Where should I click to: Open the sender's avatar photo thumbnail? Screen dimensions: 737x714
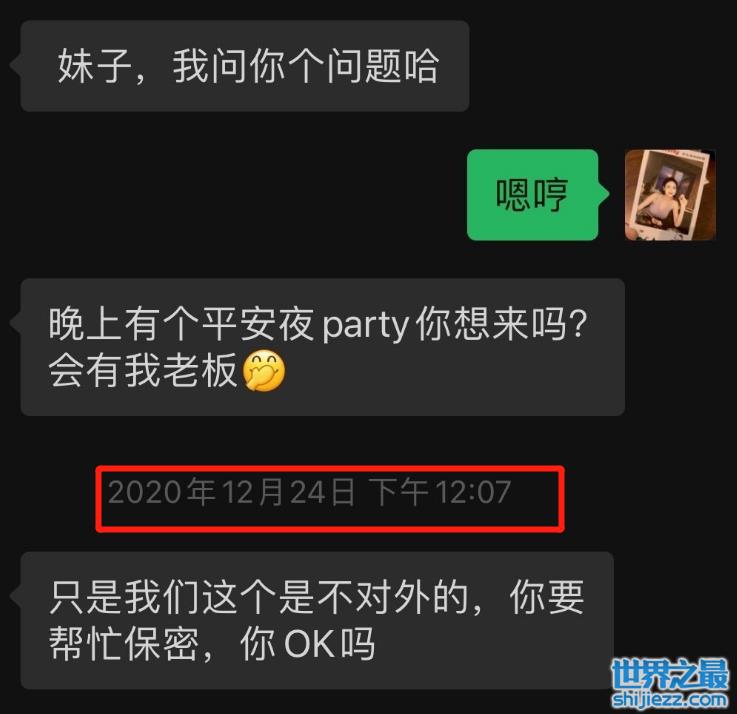click(x=670, y=195)
